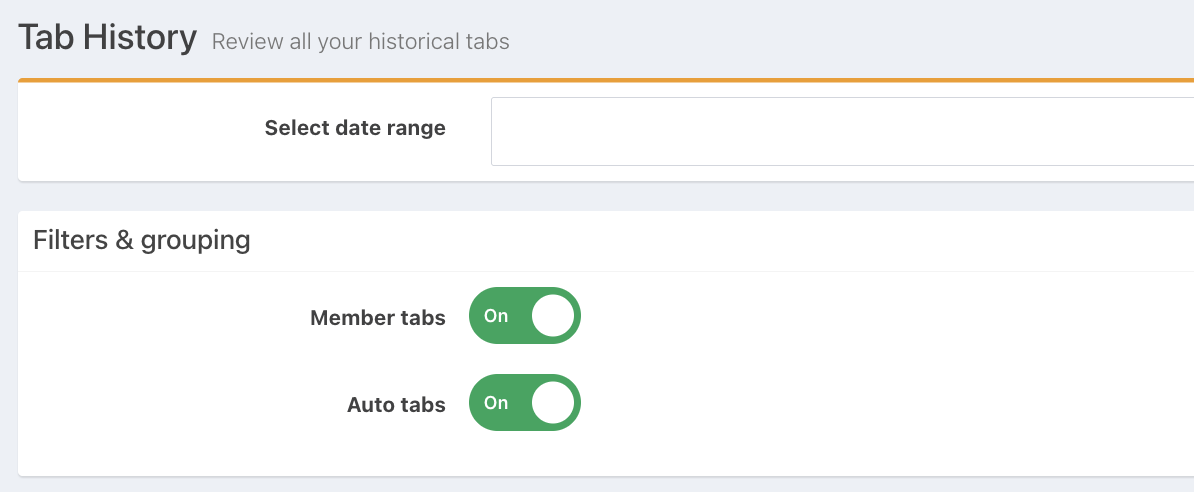Image resolution: width=1194 pixels, height=492 pixels.
Task: Click blank area left of Select date range label
Action: [130, 130]
